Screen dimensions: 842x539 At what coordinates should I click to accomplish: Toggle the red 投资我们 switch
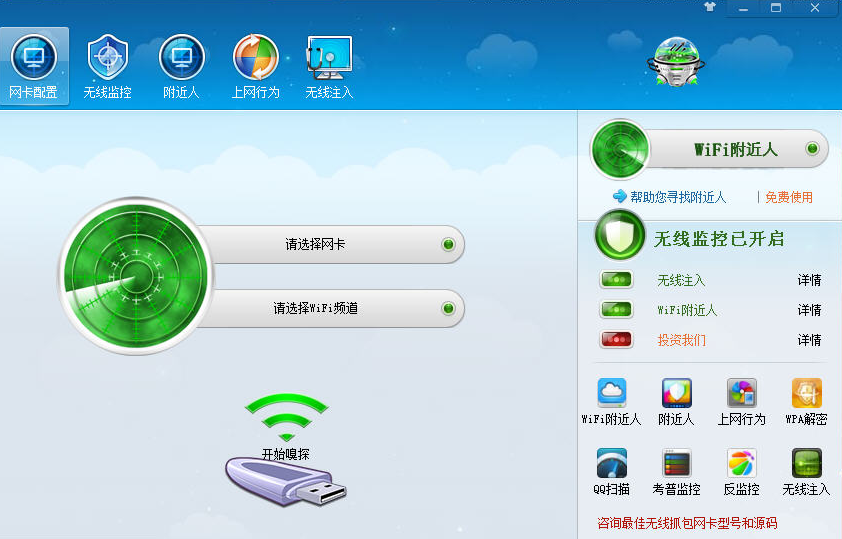(616, 340)
